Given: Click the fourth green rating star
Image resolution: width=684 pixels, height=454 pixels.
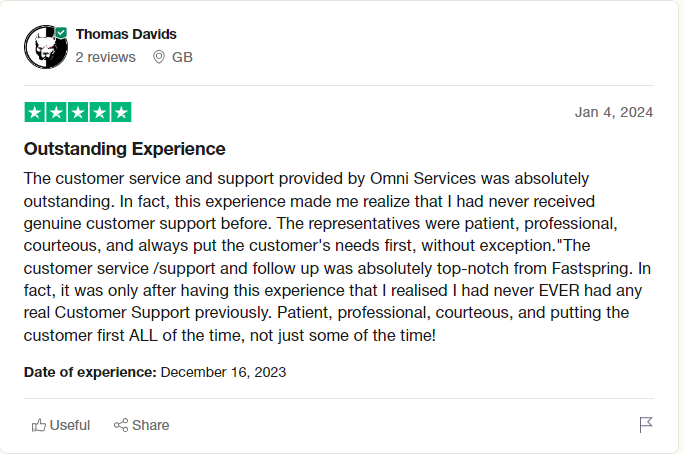Looking at the screenshot, I should [99, 112].
